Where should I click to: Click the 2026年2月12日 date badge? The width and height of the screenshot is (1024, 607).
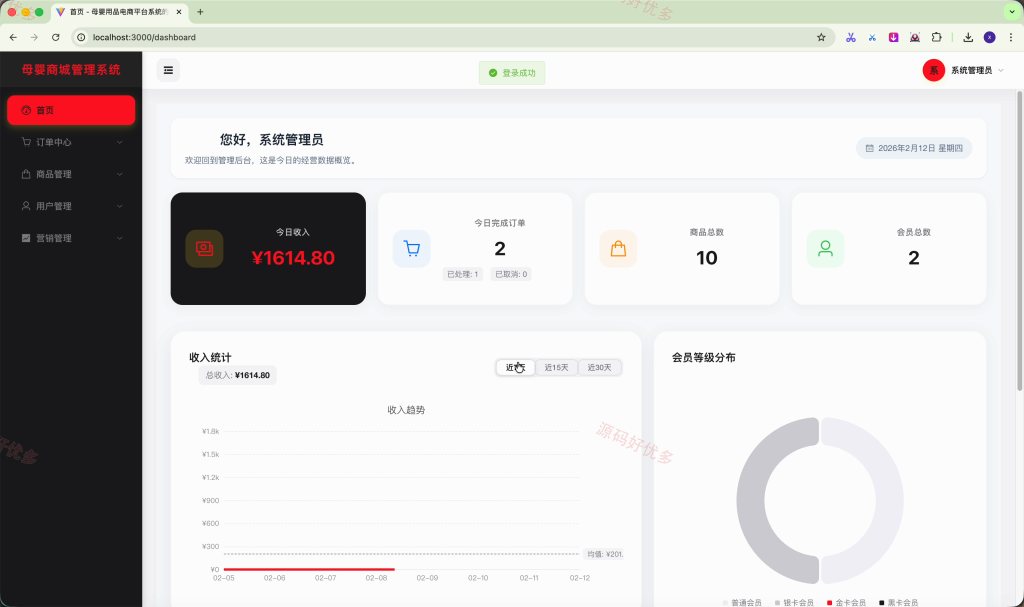pos(914,148)
